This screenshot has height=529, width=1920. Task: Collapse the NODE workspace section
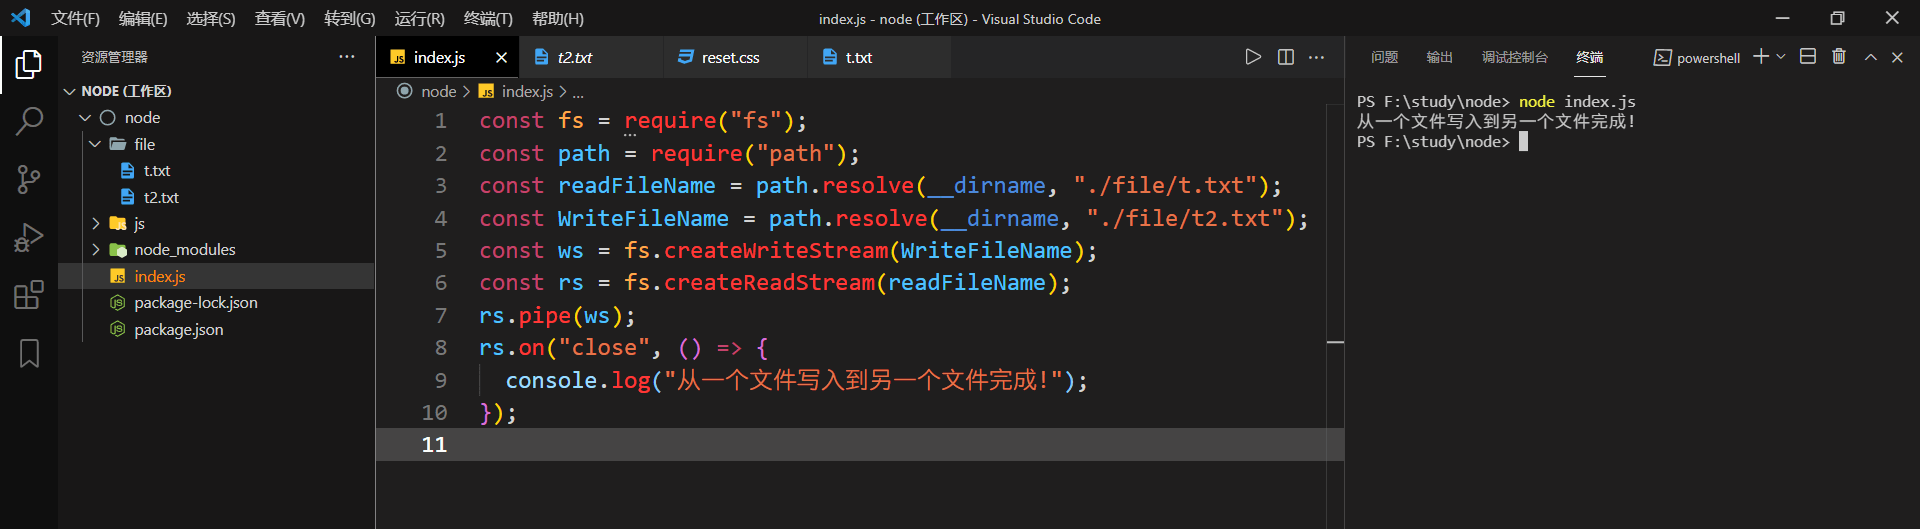[70, 91]
